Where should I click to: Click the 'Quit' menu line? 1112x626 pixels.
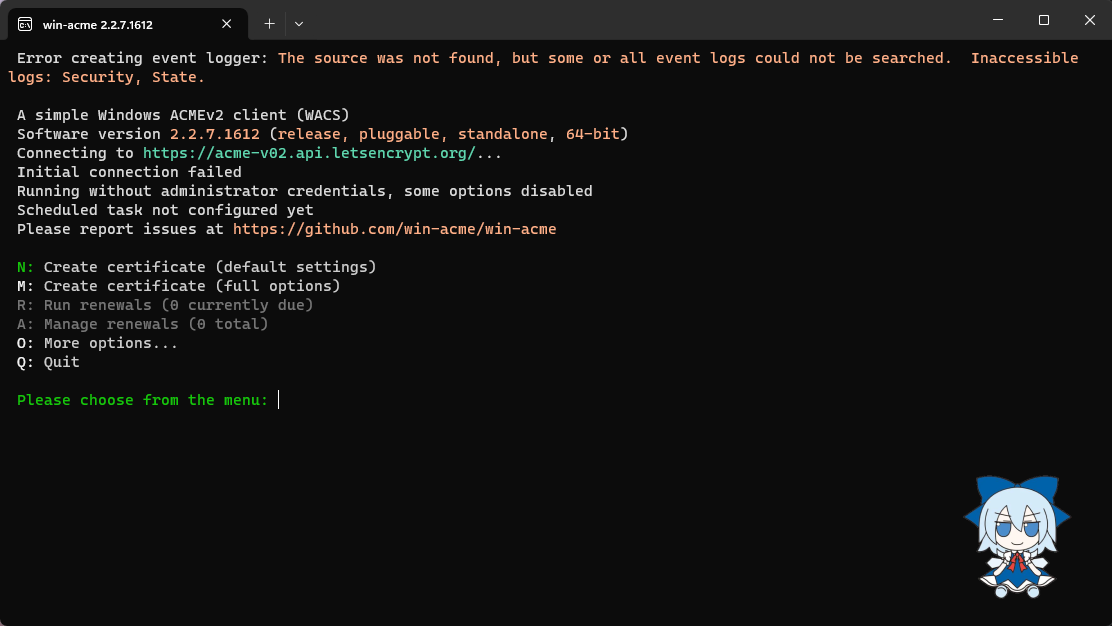48,362
